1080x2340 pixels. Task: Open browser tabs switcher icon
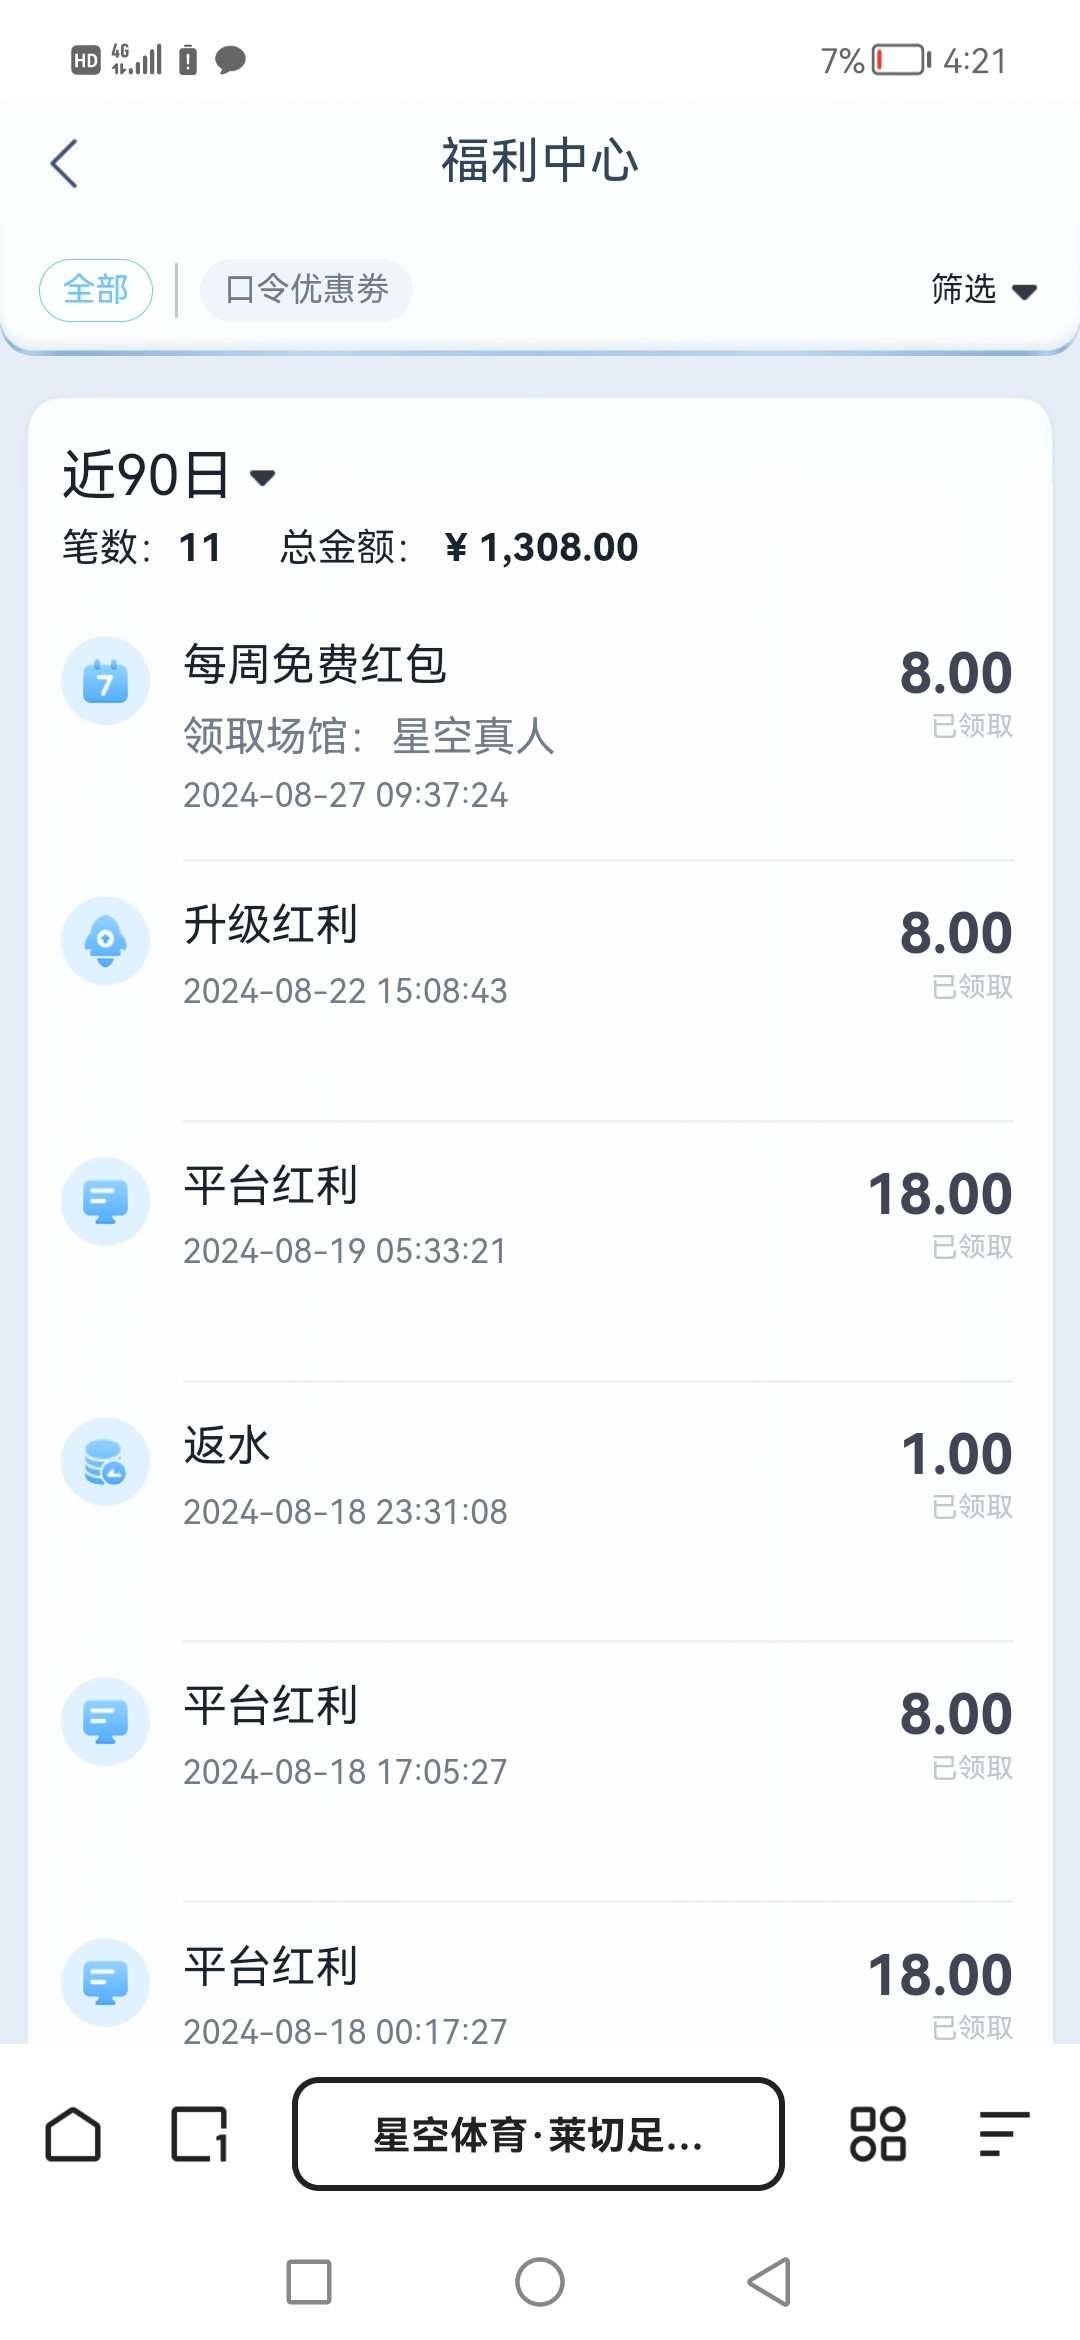tap(199, 2134)
